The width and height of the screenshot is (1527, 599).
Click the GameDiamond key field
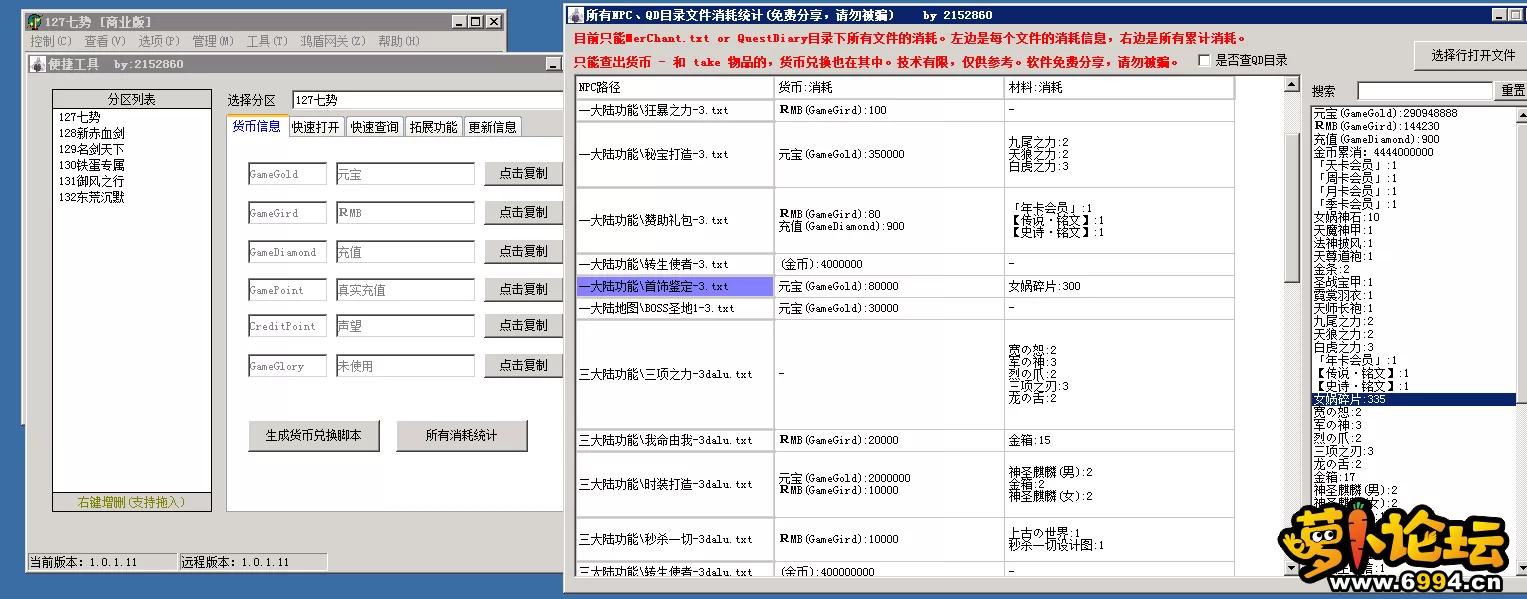tap(287, 252)
